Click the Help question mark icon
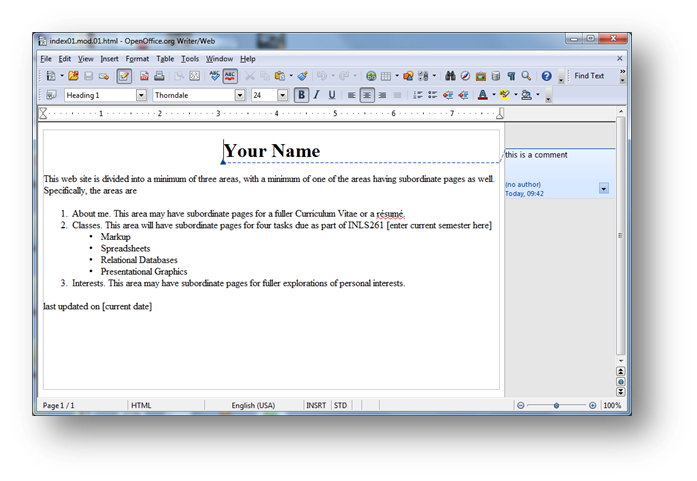Screen dimensions: 697x481 [x=546, y=76]
